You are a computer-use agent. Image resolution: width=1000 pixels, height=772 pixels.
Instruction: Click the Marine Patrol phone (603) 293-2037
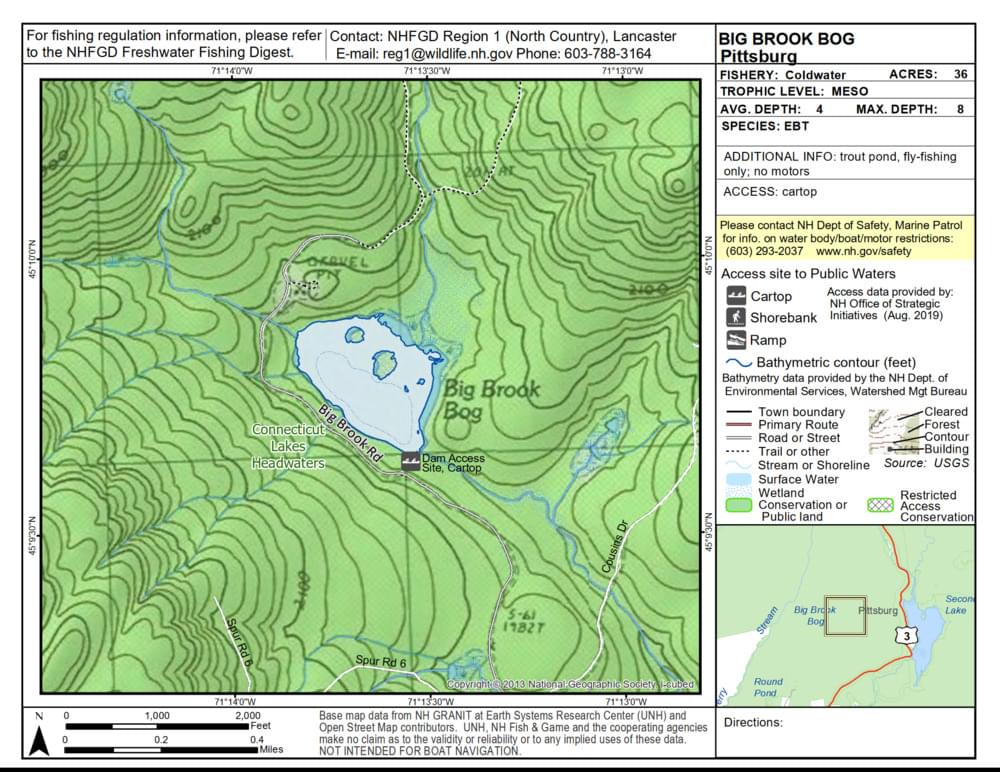[x=764, y=251]
